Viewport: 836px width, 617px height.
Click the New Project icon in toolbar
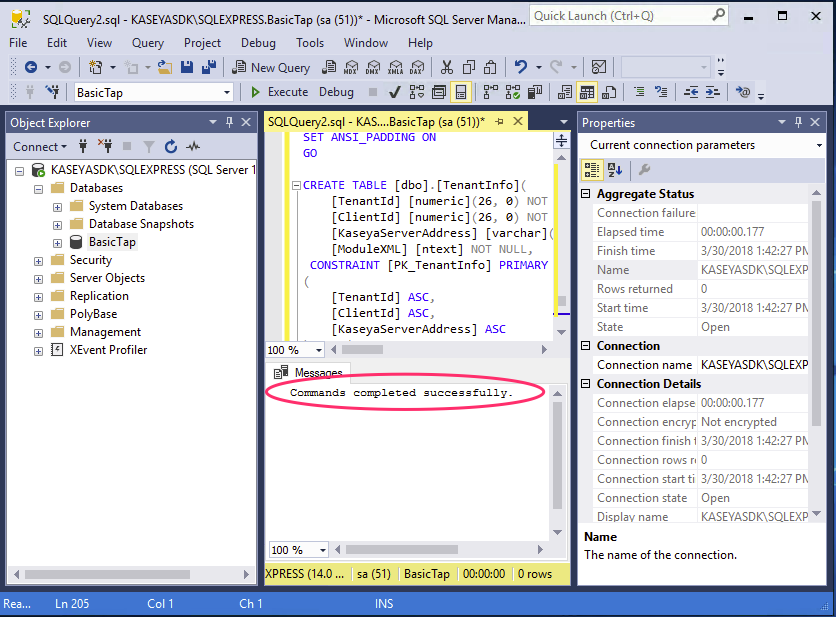[95, 67]
